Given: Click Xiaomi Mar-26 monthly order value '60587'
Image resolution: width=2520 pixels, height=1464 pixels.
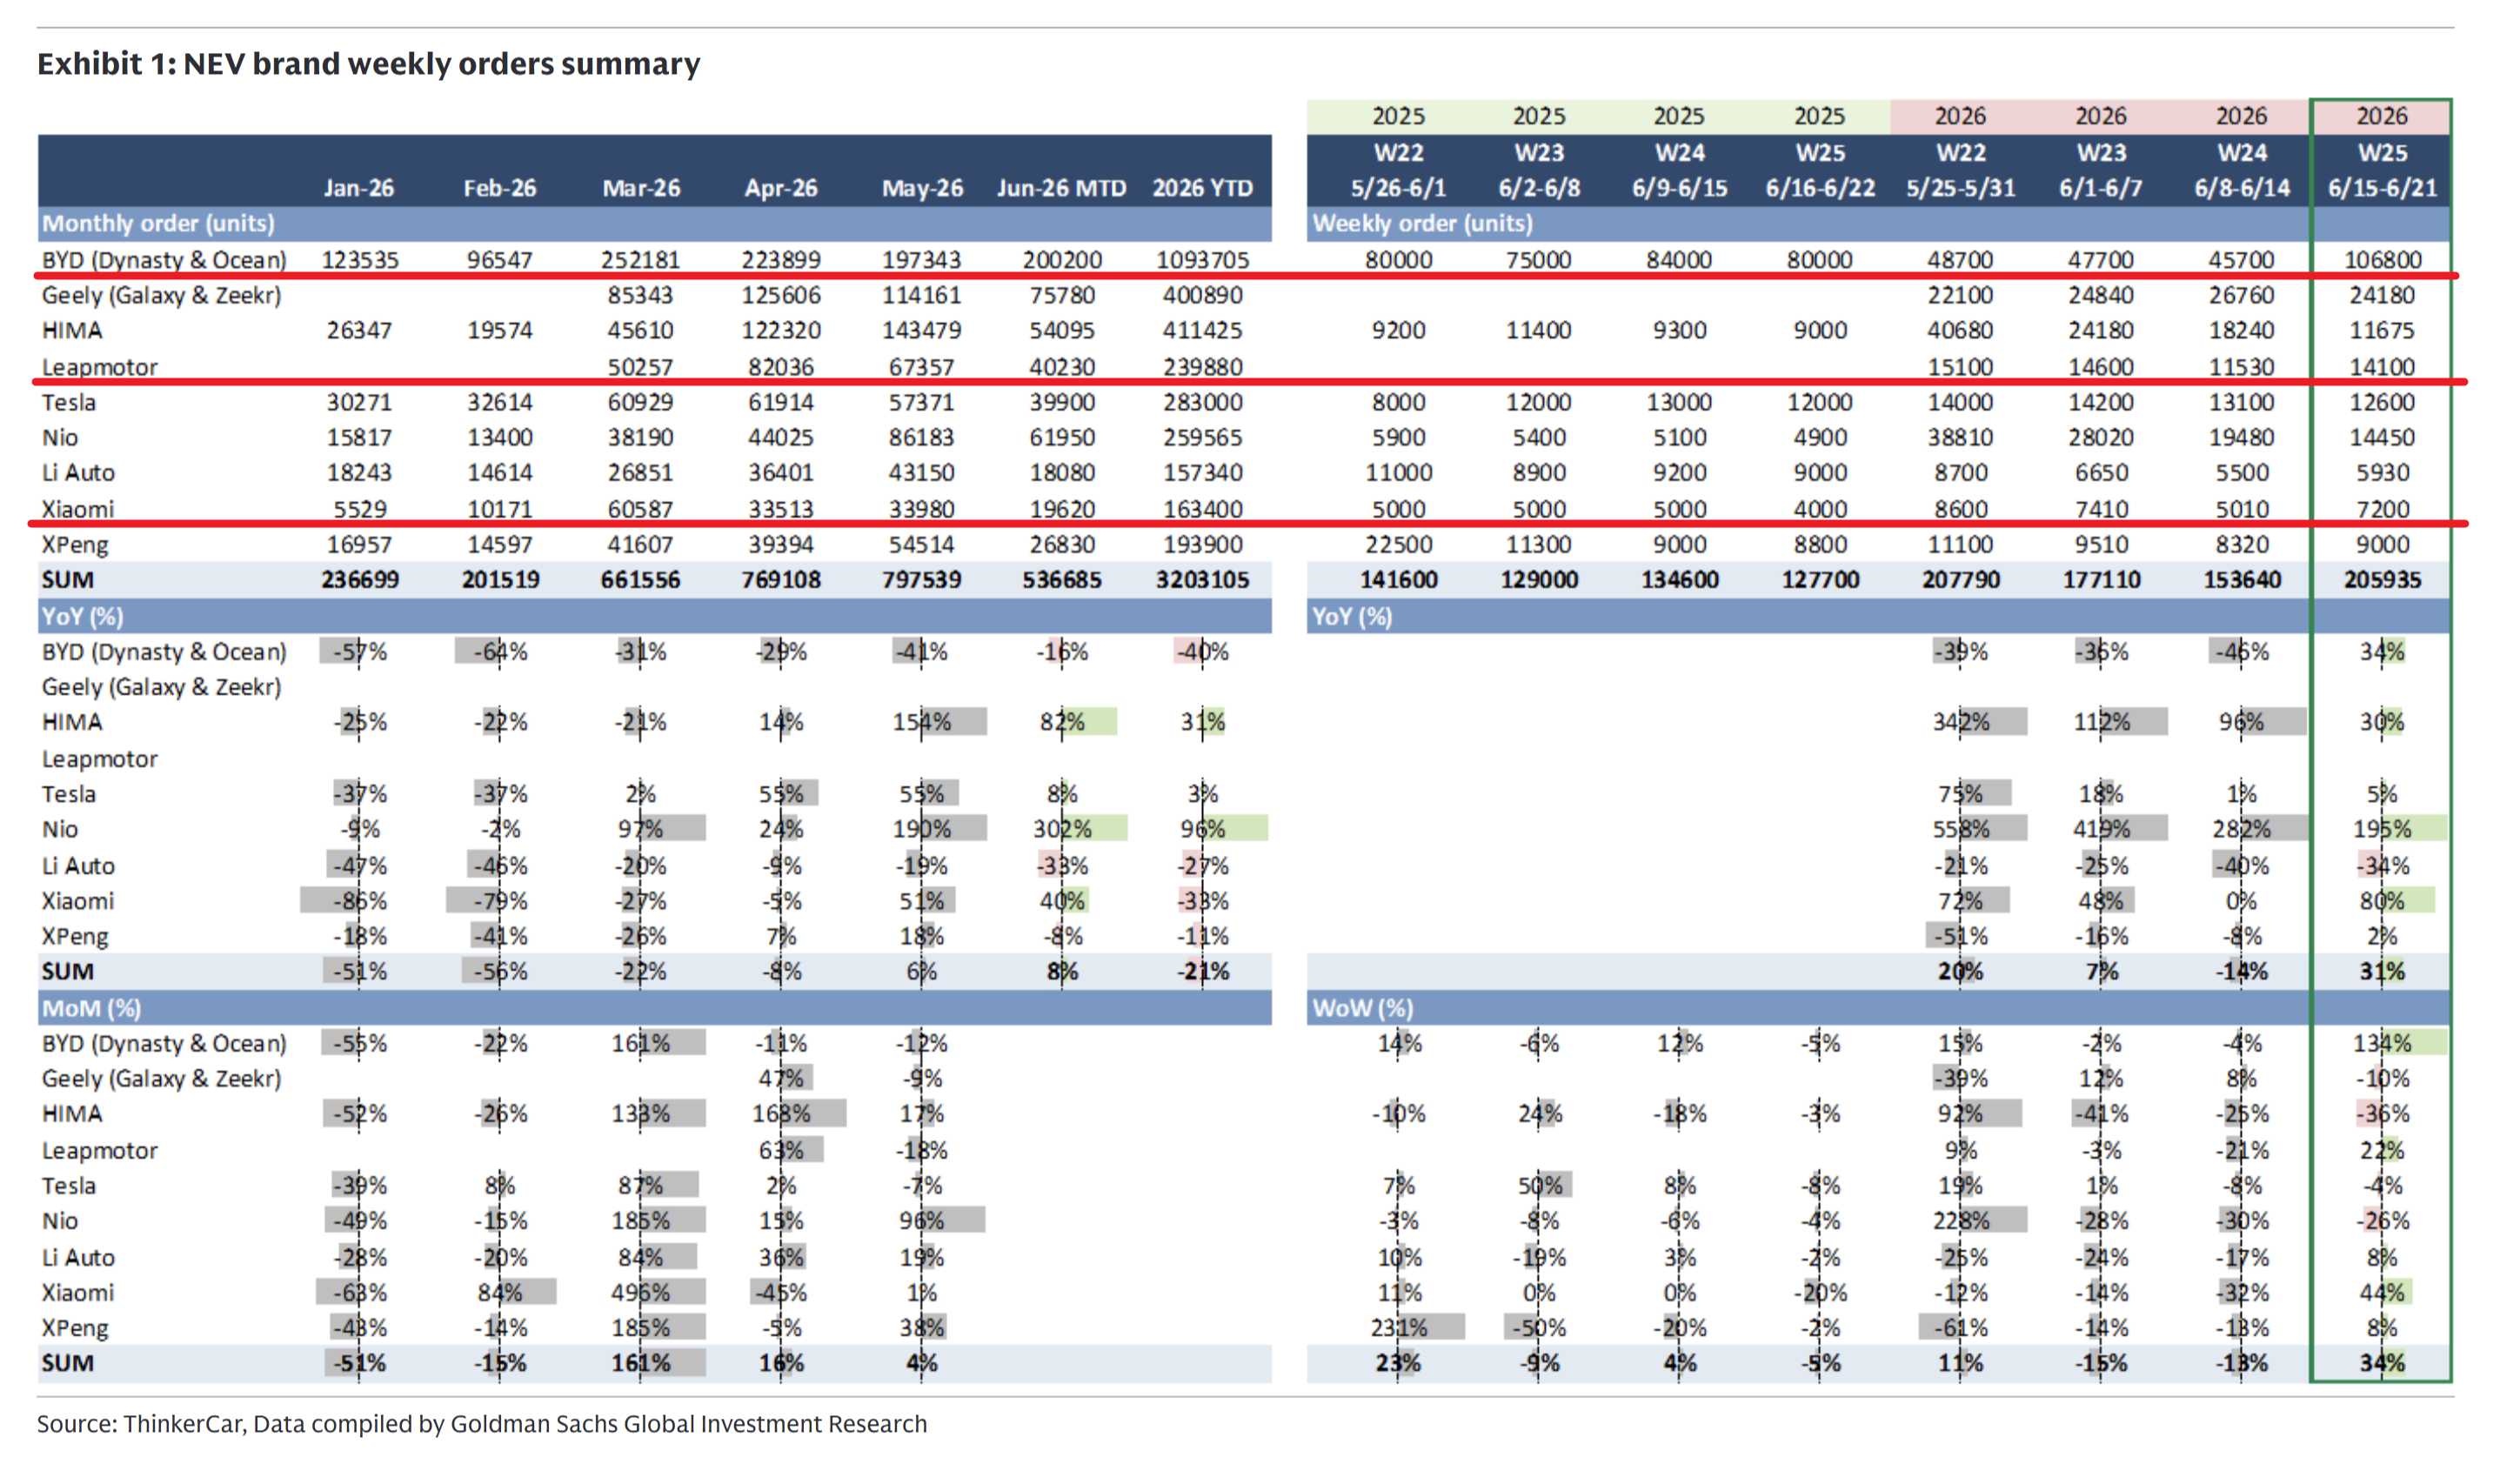Looking at the screenshot, I should 641,509.
